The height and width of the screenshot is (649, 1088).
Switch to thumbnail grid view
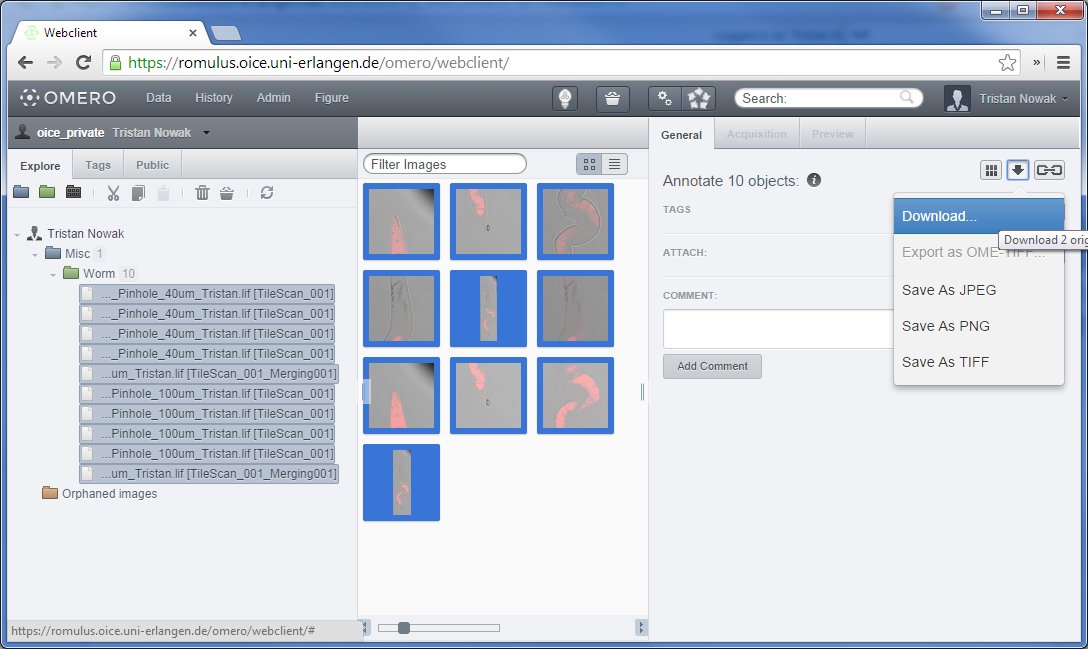[x=589, y=164]
